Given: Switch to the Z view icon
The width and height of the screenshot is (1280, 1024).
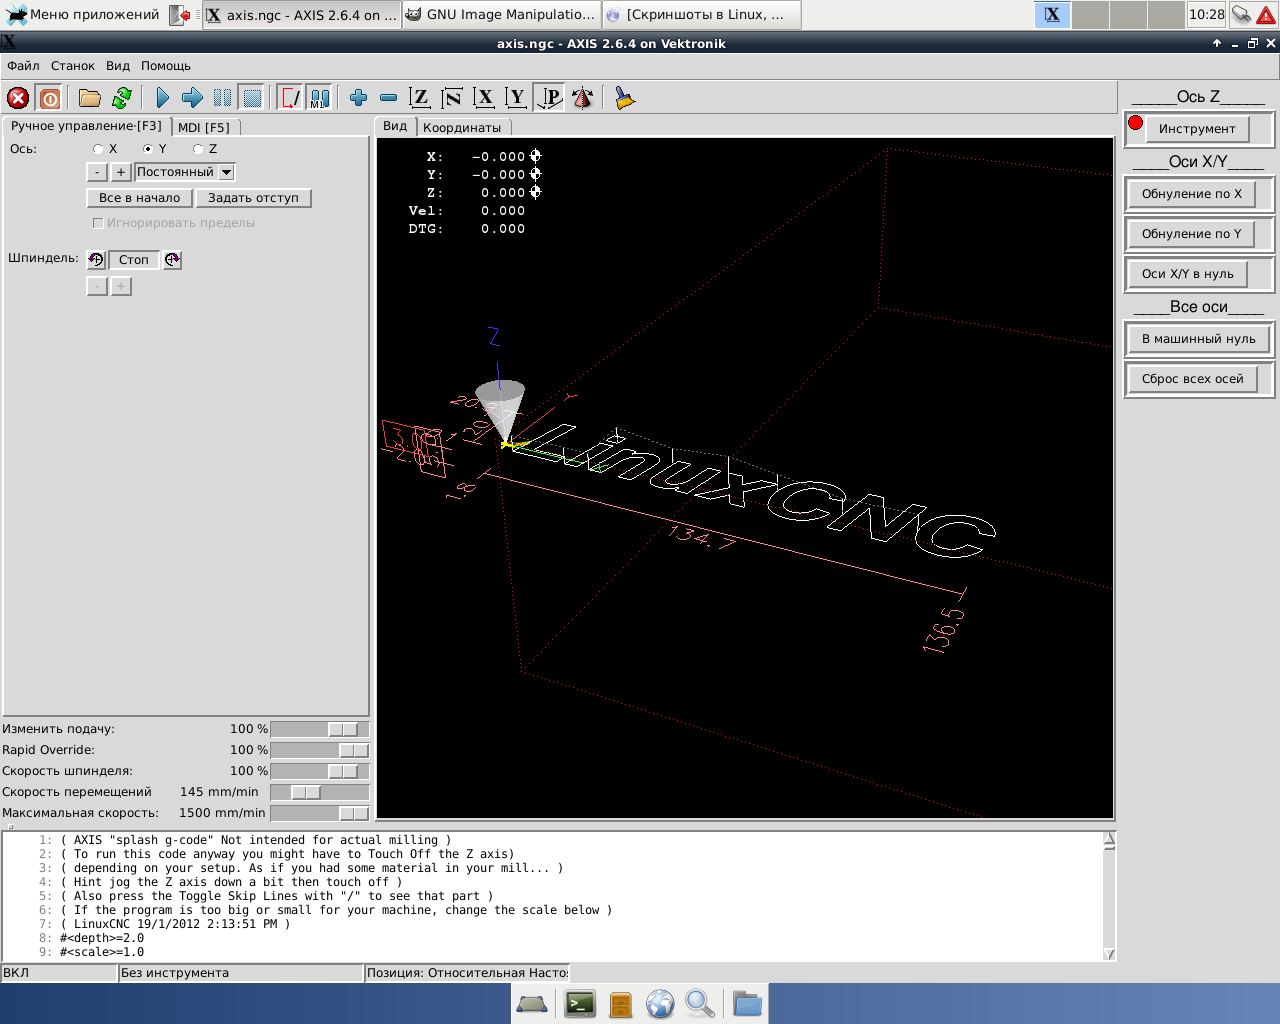Looking at the screenshot, I should (x=420, y=98).
